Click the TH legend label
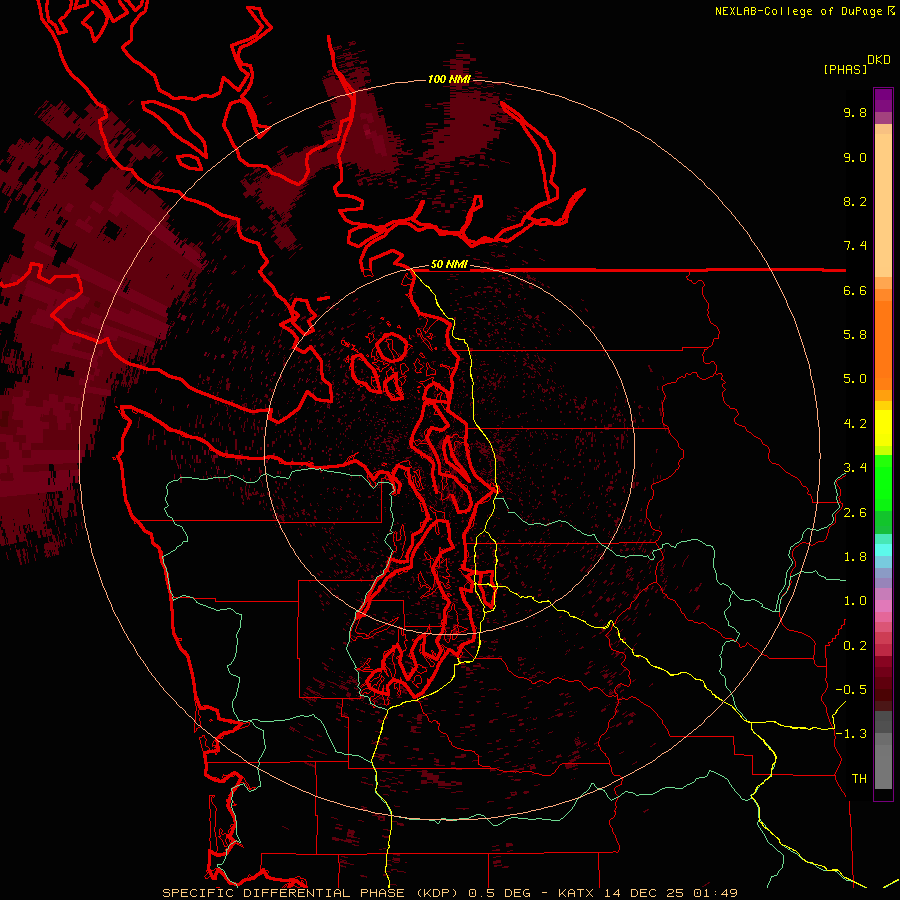This screenshot has height=900, width=900. tap(859, 779)
